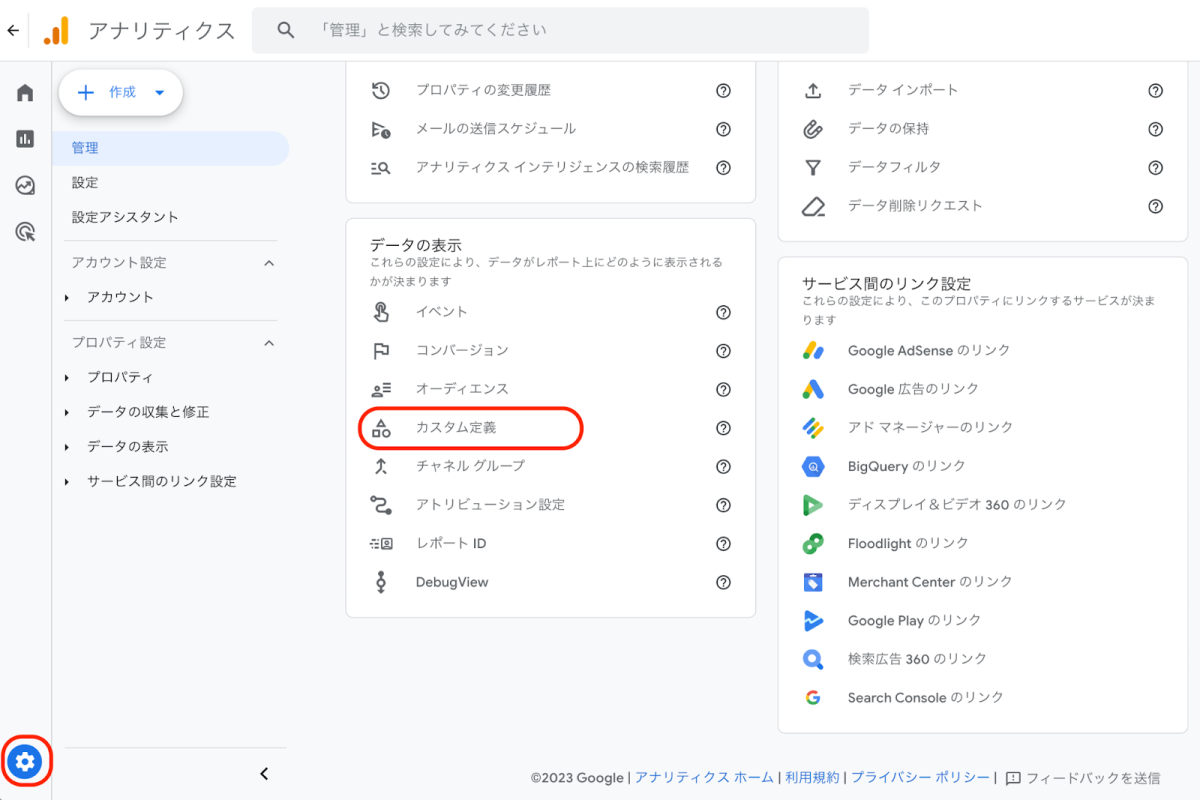This screenshot has width=1200, height=800.
Task: Click the 利用規約 footer link
Action: pyautogui.click(x=812, y=777)
